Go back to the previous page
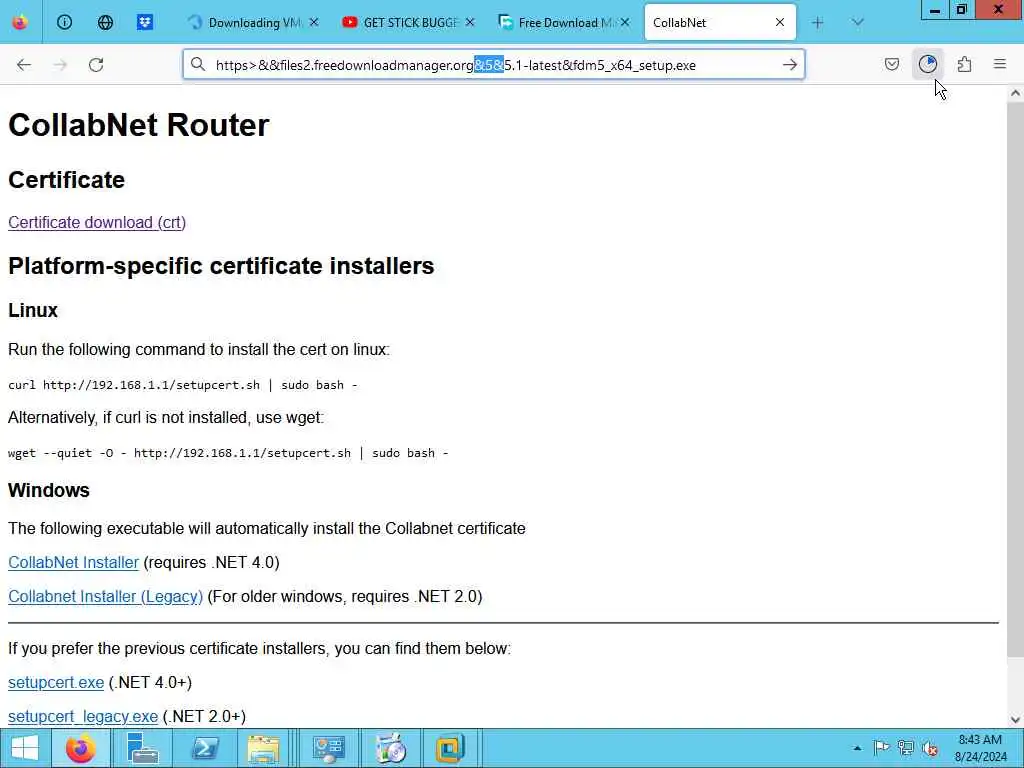This screenshot has width=1024, height=768. click(24, 65)
